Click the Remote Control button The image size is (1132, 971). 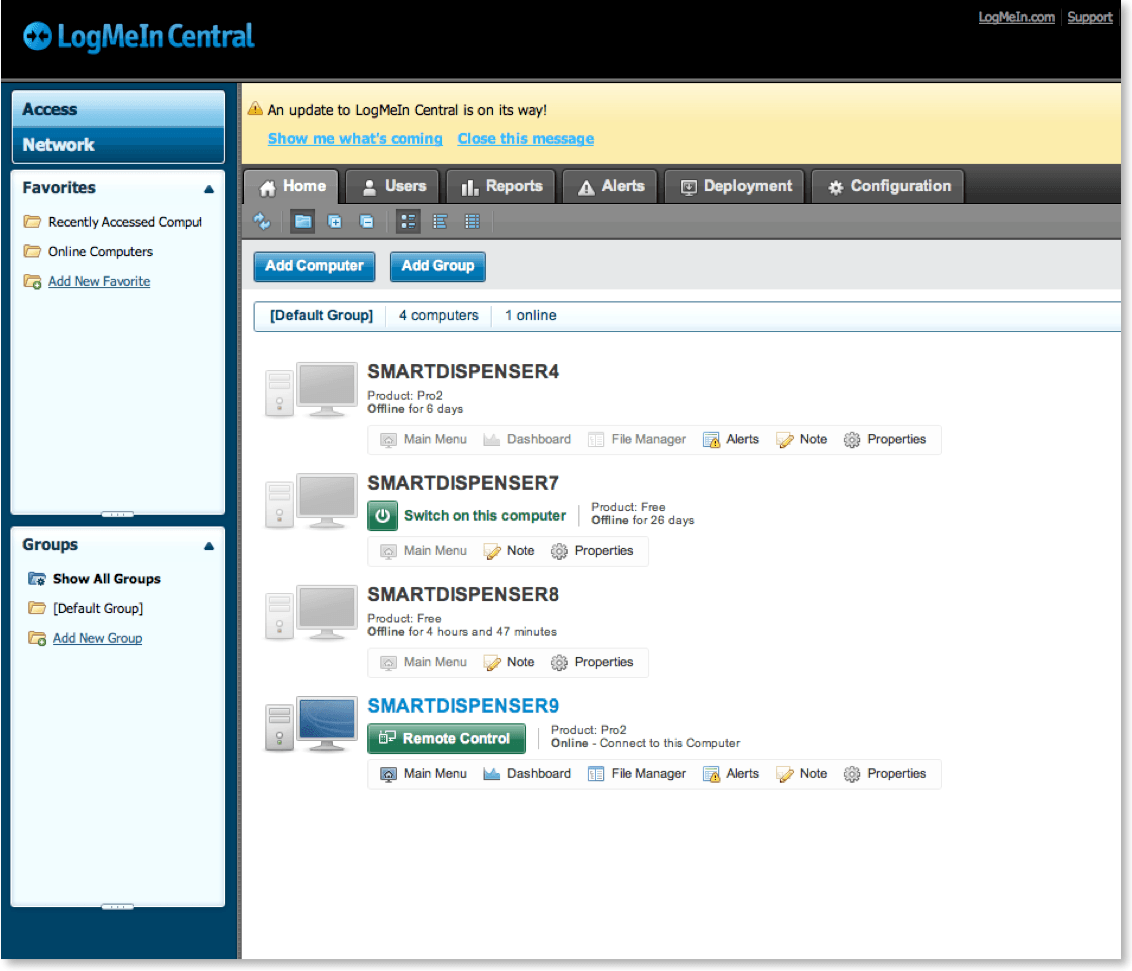[446, 739]
